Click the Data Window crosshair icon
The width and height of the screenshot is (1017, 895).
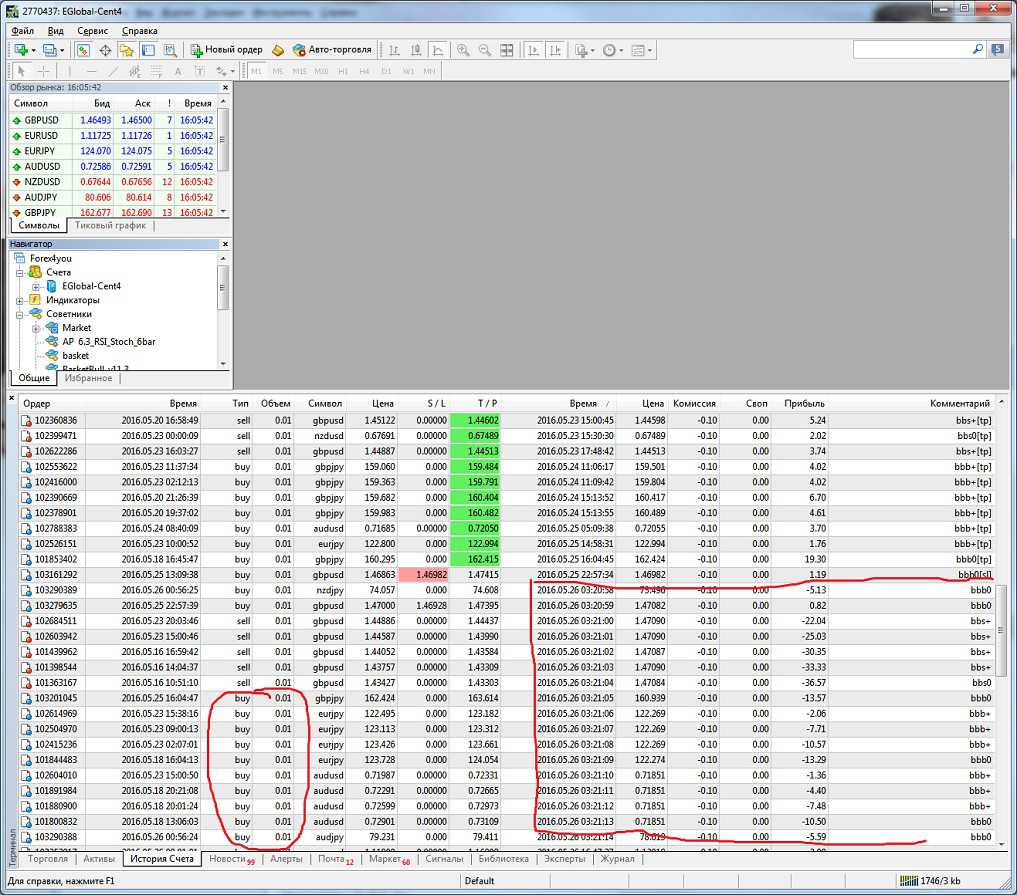click(105, 50)
